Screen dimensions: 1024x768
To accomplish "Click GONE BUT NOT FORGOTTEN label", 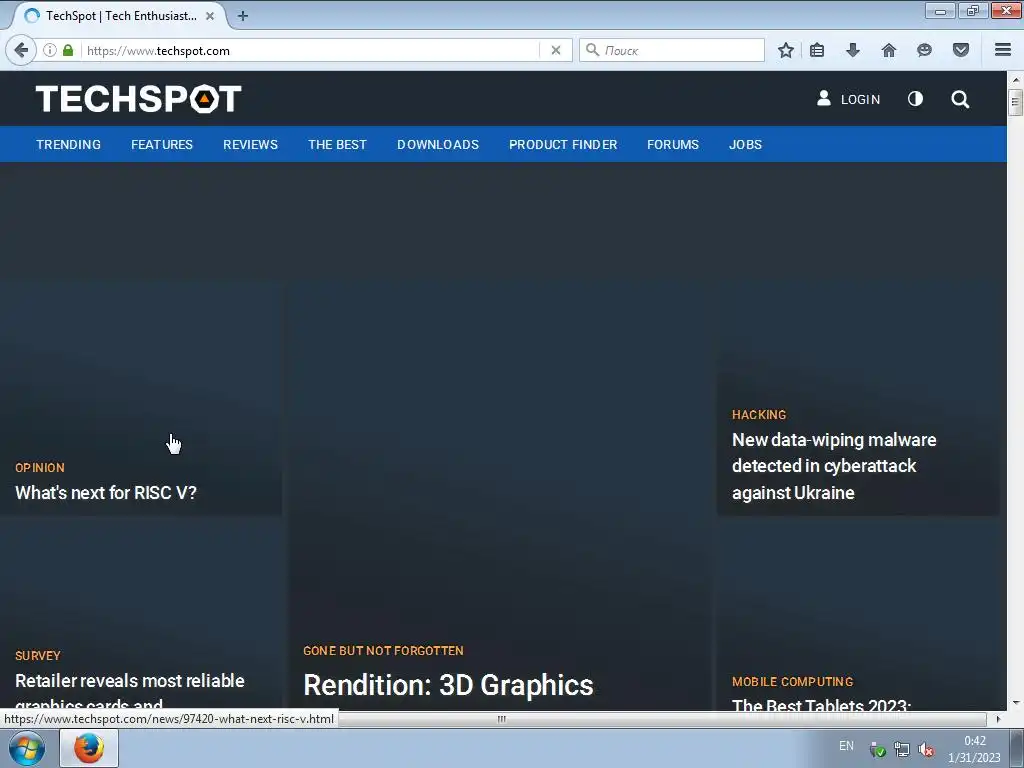I will [x=383, y=651].
